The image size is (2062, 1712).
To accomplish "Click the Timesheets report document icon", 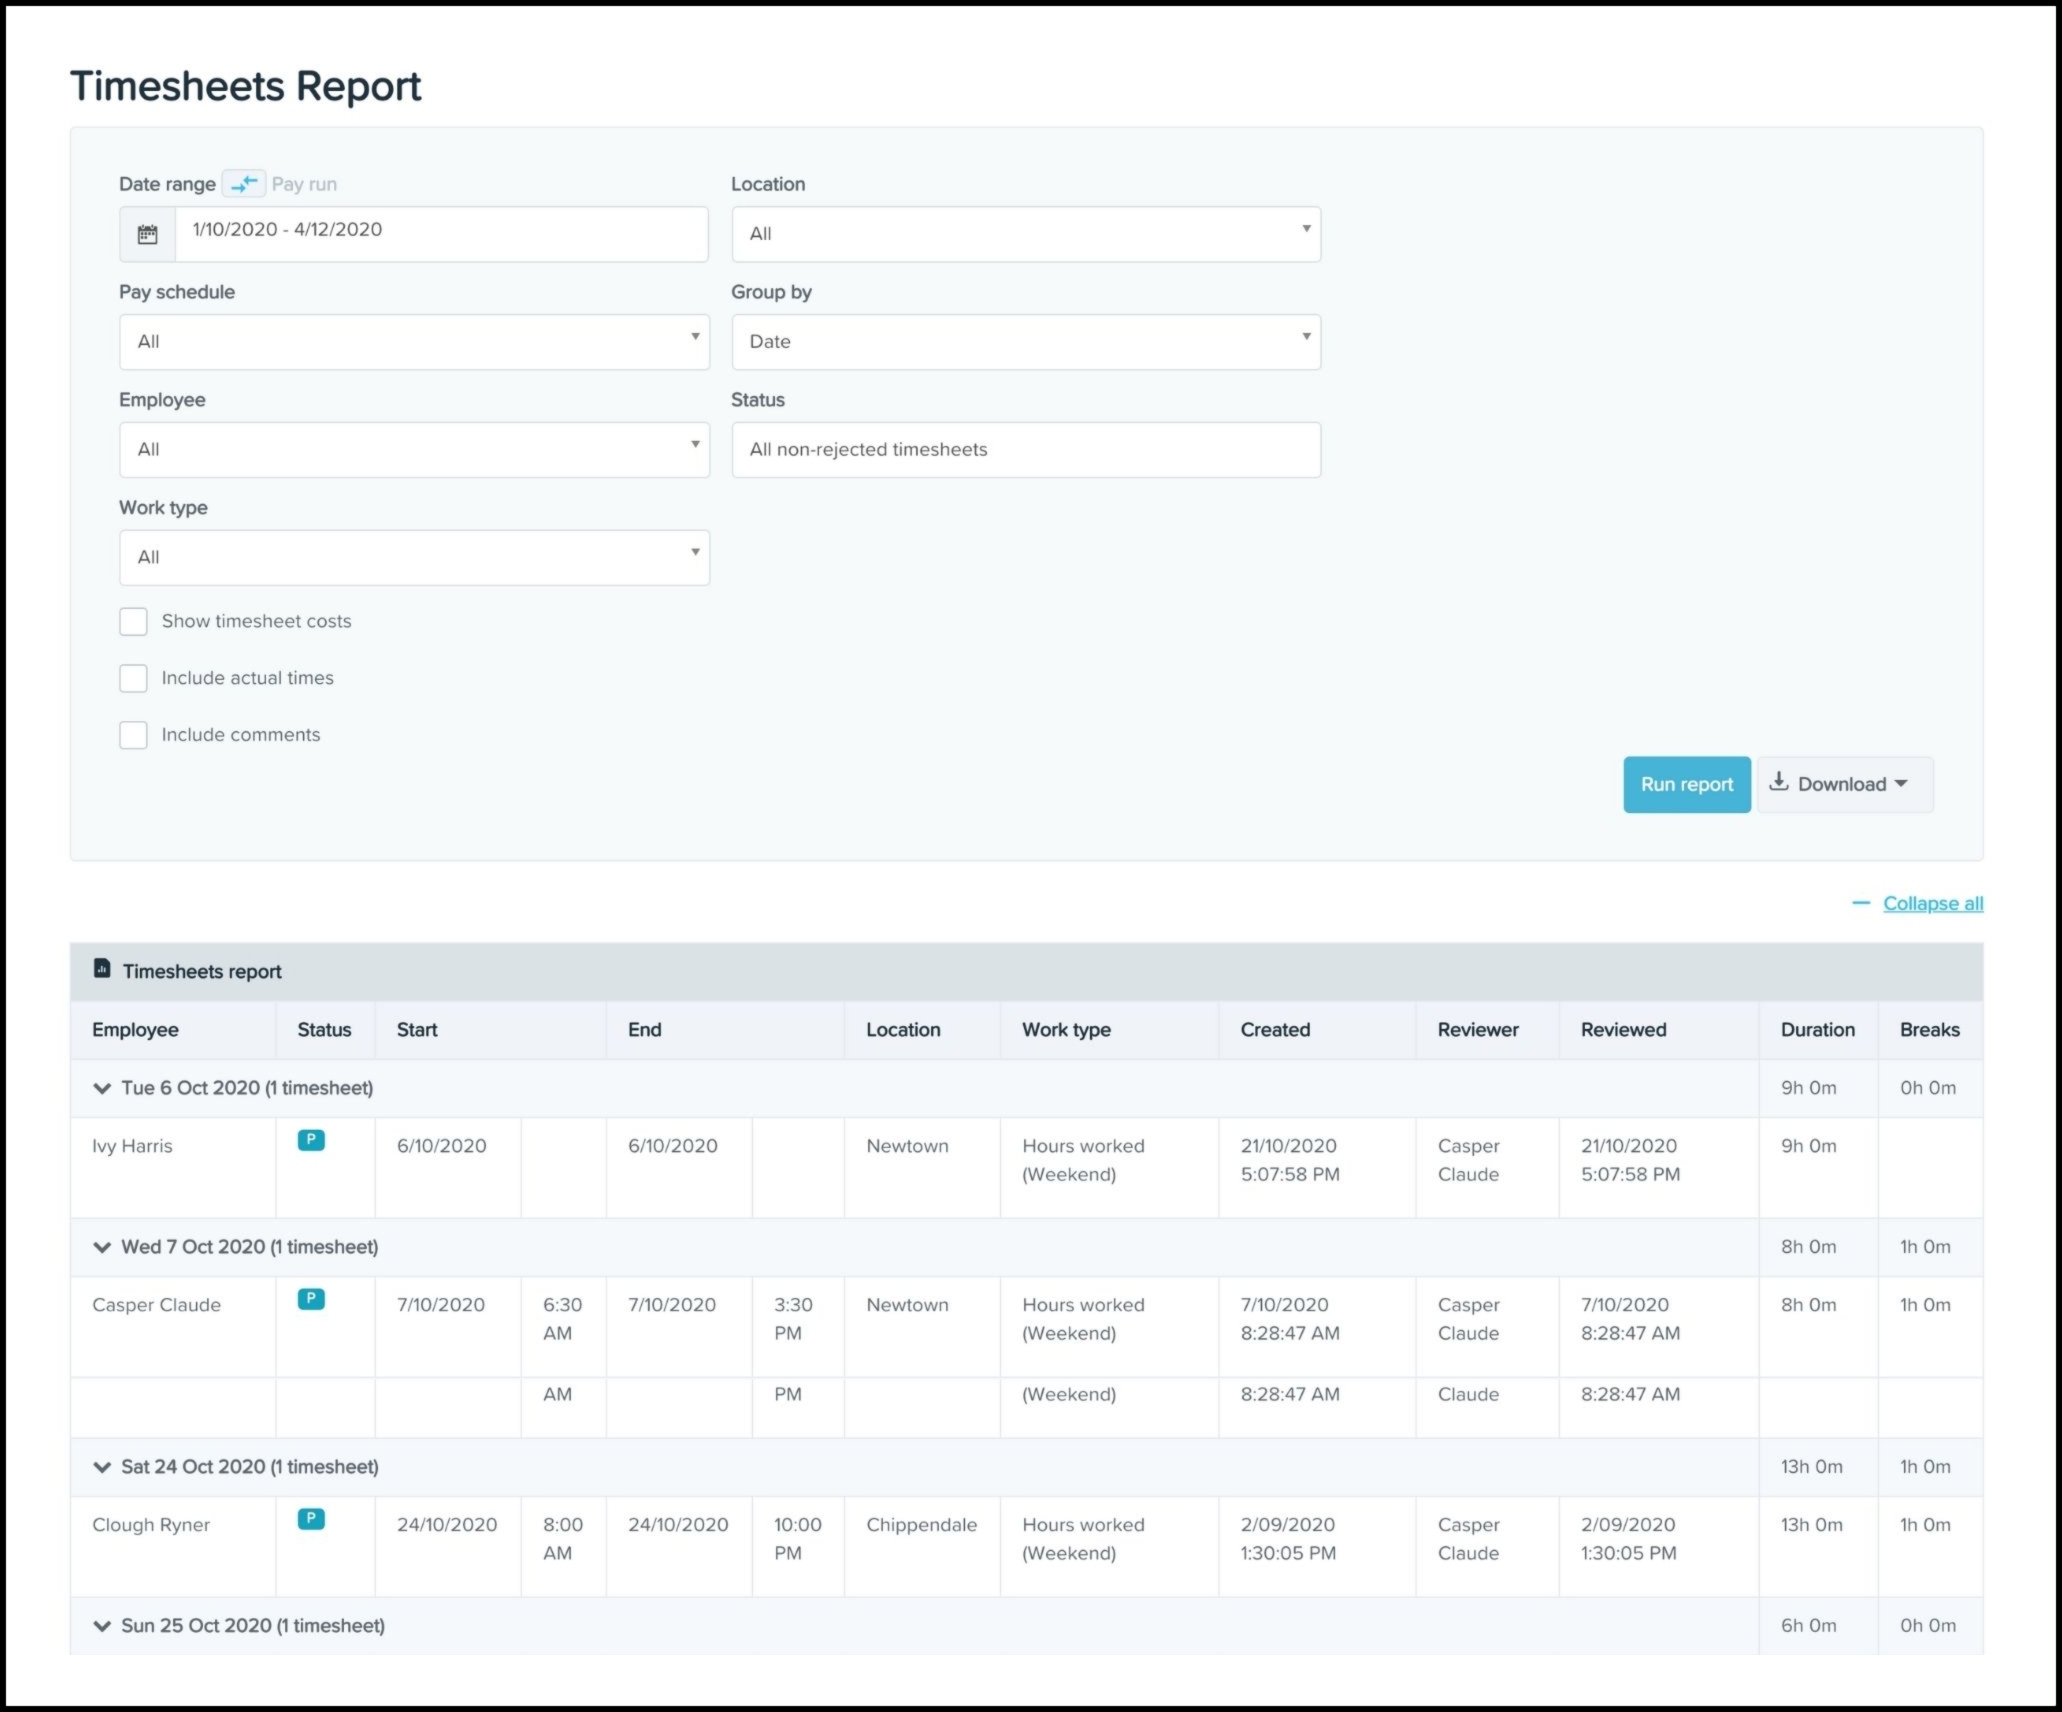I will click(101, 968).
